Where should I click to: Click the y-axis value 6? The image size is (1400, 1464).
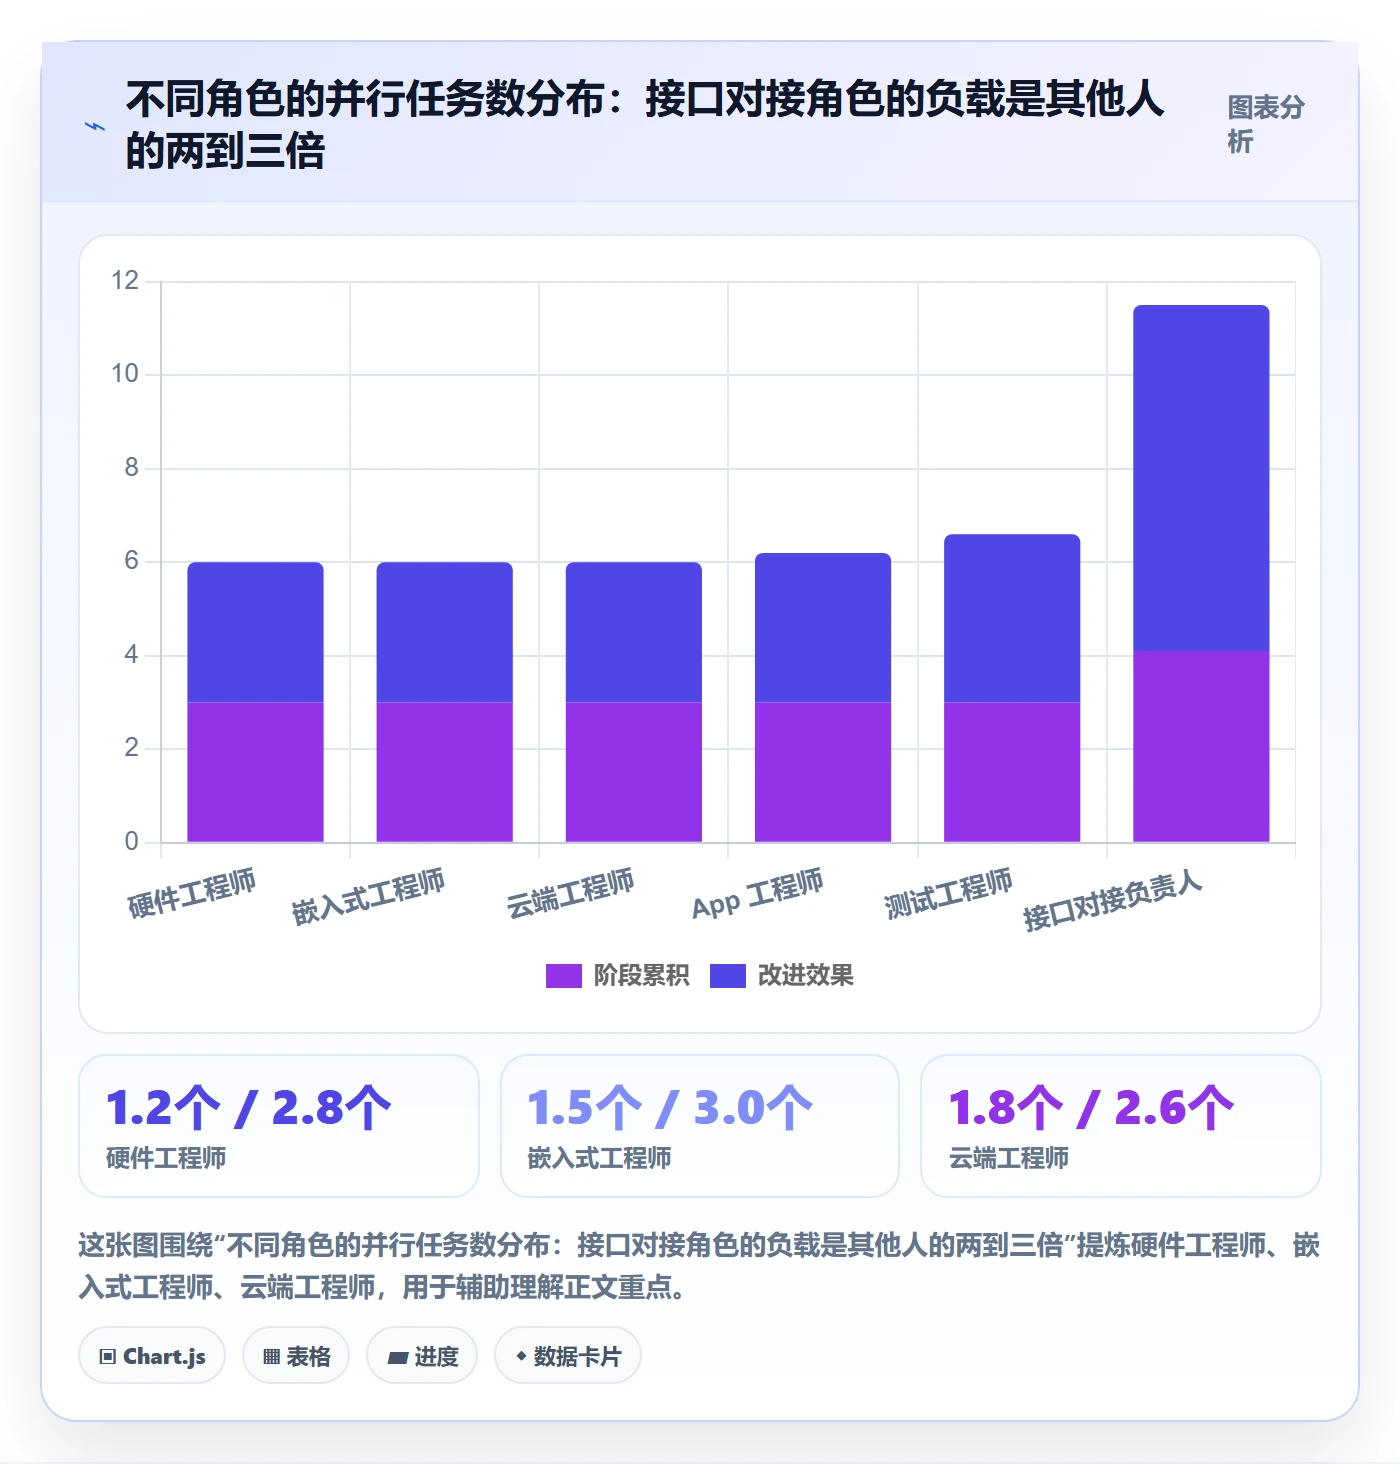[x=131, y=561]
